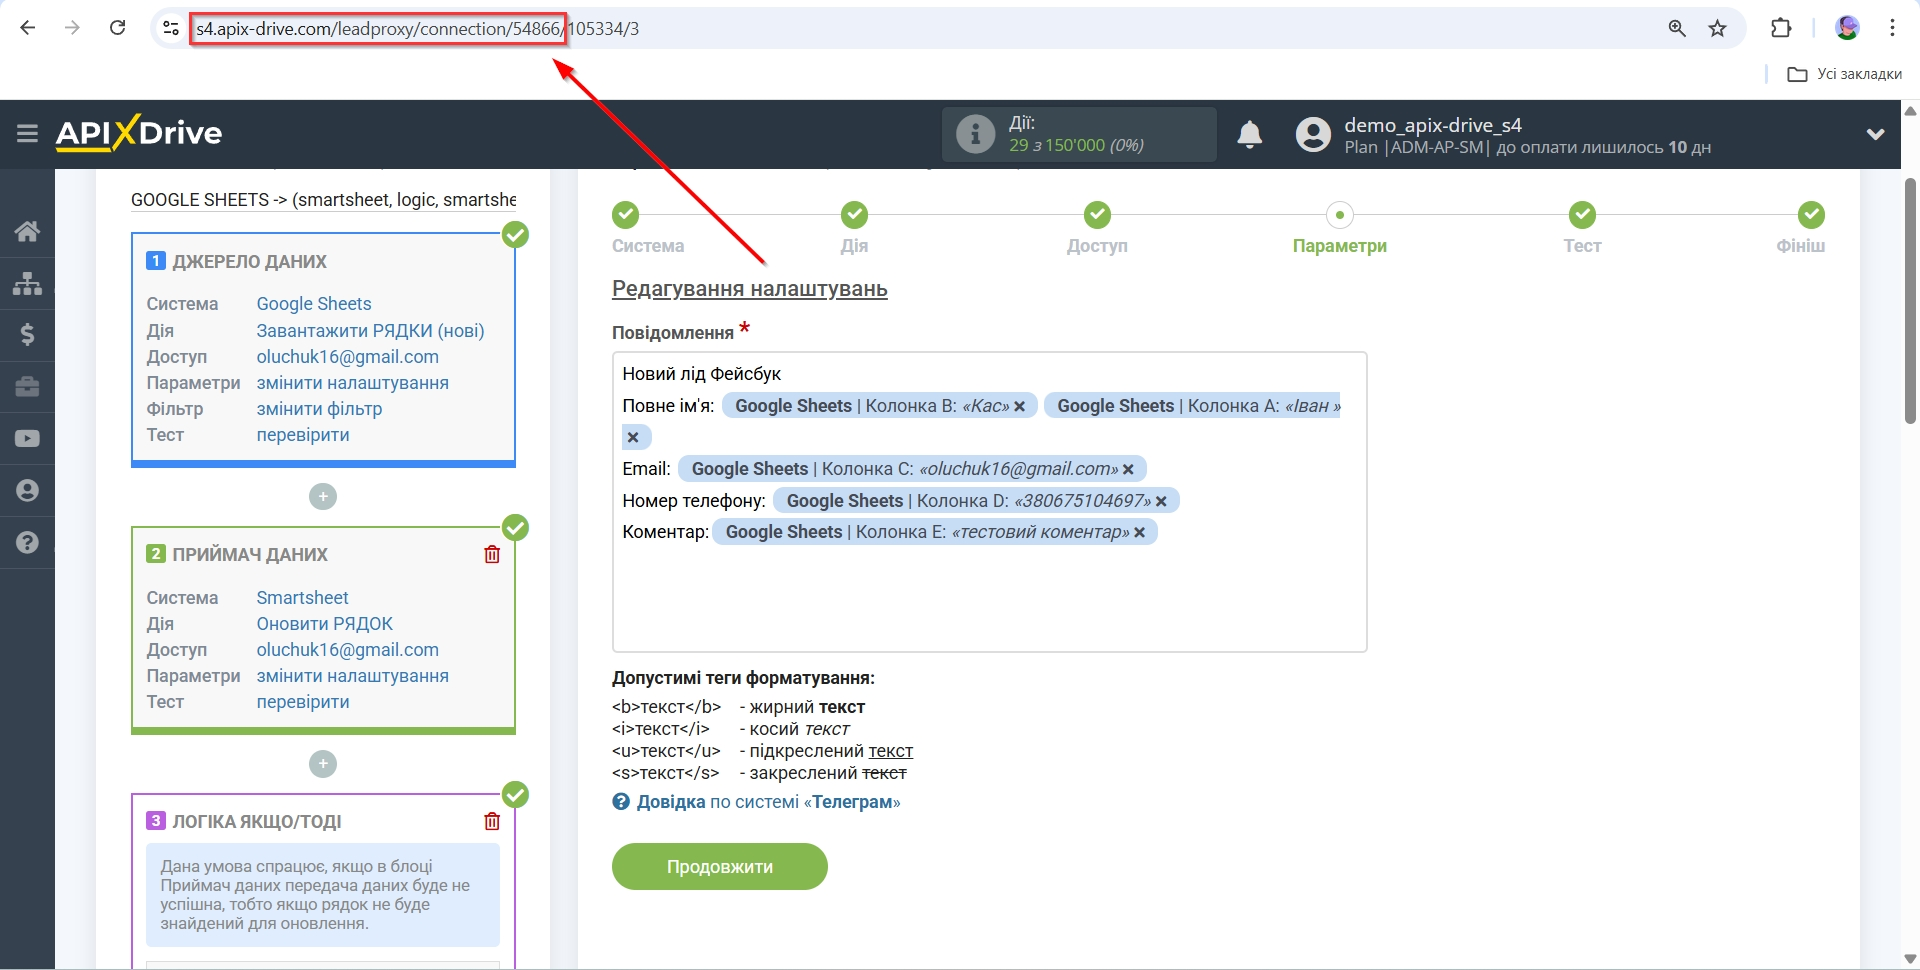Go to the Тест step
Image resolution: width=1920 pixels, height=970 pixels.
pos(1582,215)
